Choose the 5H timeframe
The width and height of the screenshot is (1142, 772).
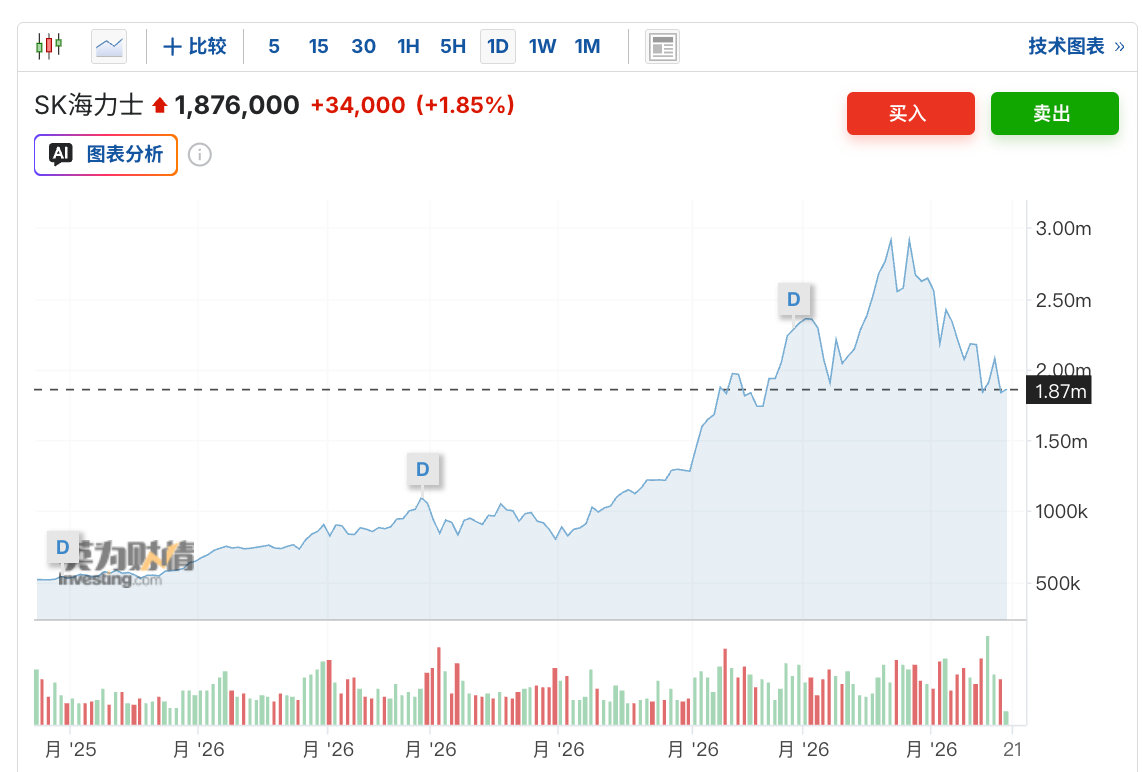453,47
